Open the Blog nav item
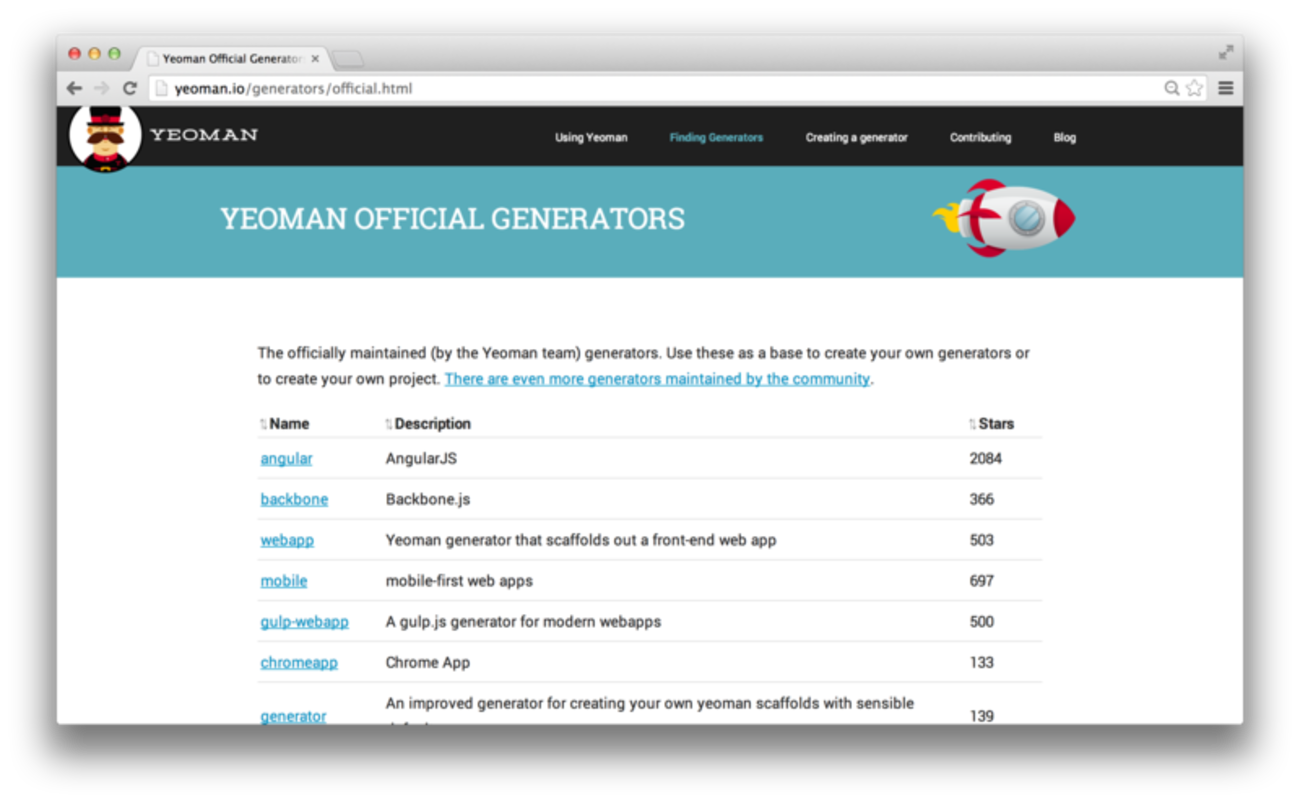Viewport: 1300px width, 803px height. pos(1065,138)
